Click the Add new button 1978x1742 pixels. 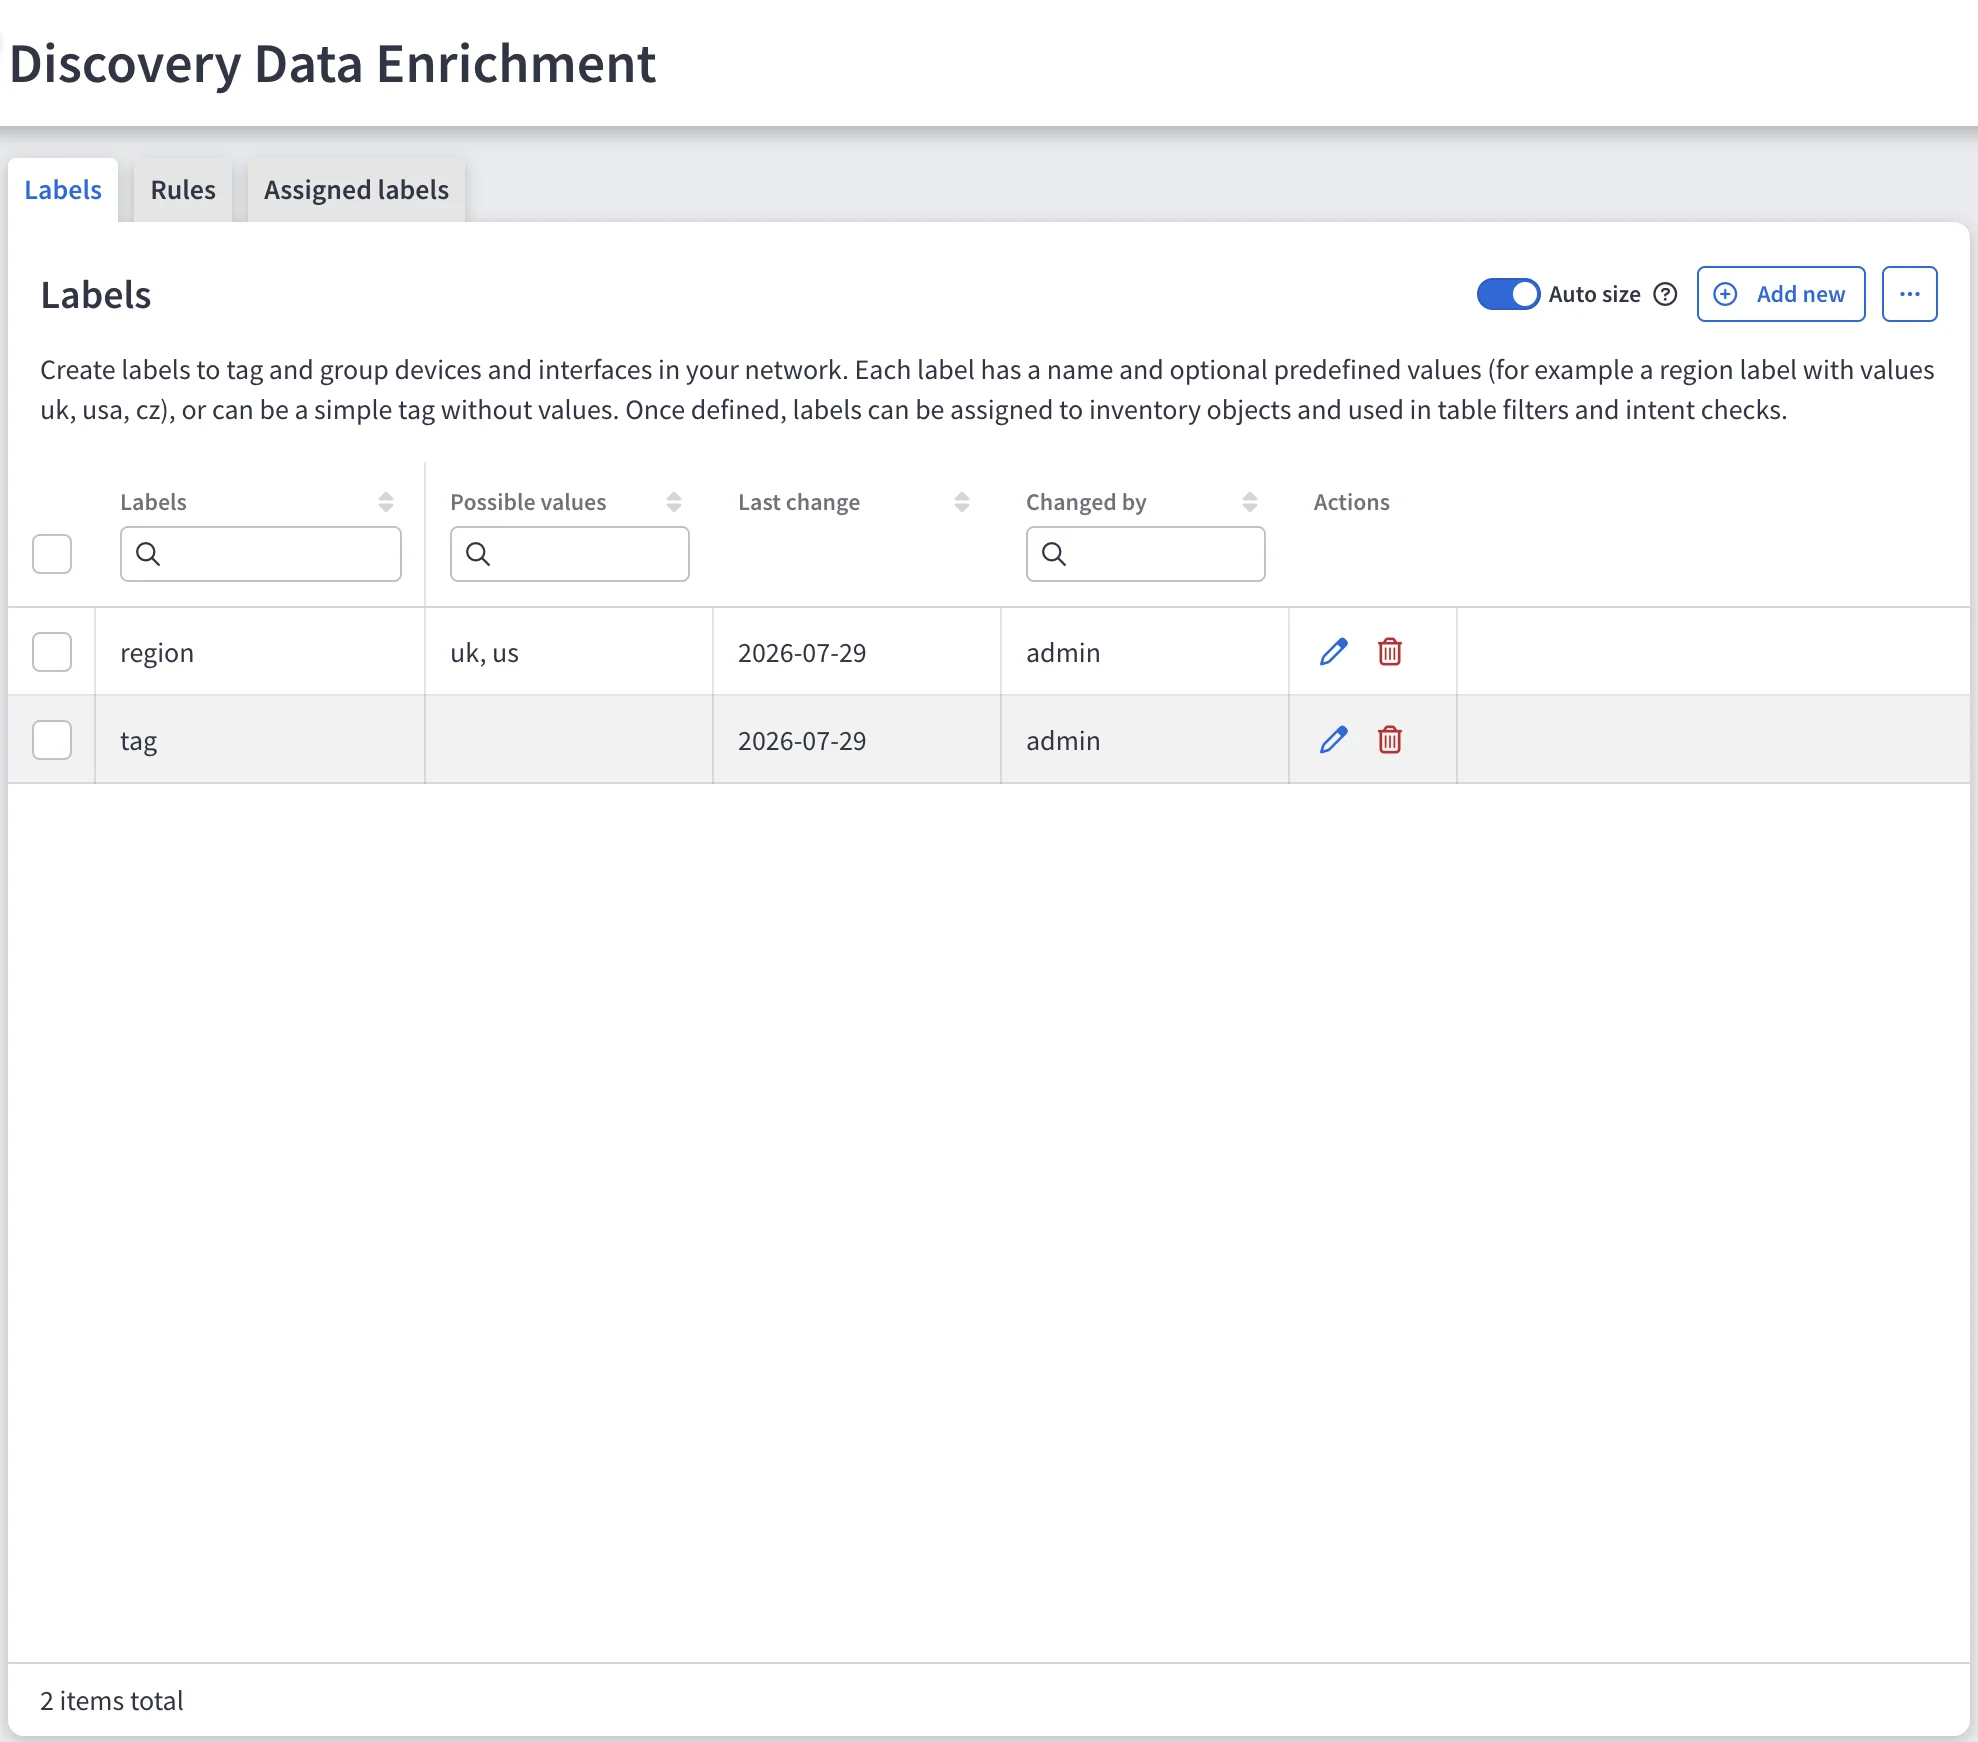coord(1781,294)
